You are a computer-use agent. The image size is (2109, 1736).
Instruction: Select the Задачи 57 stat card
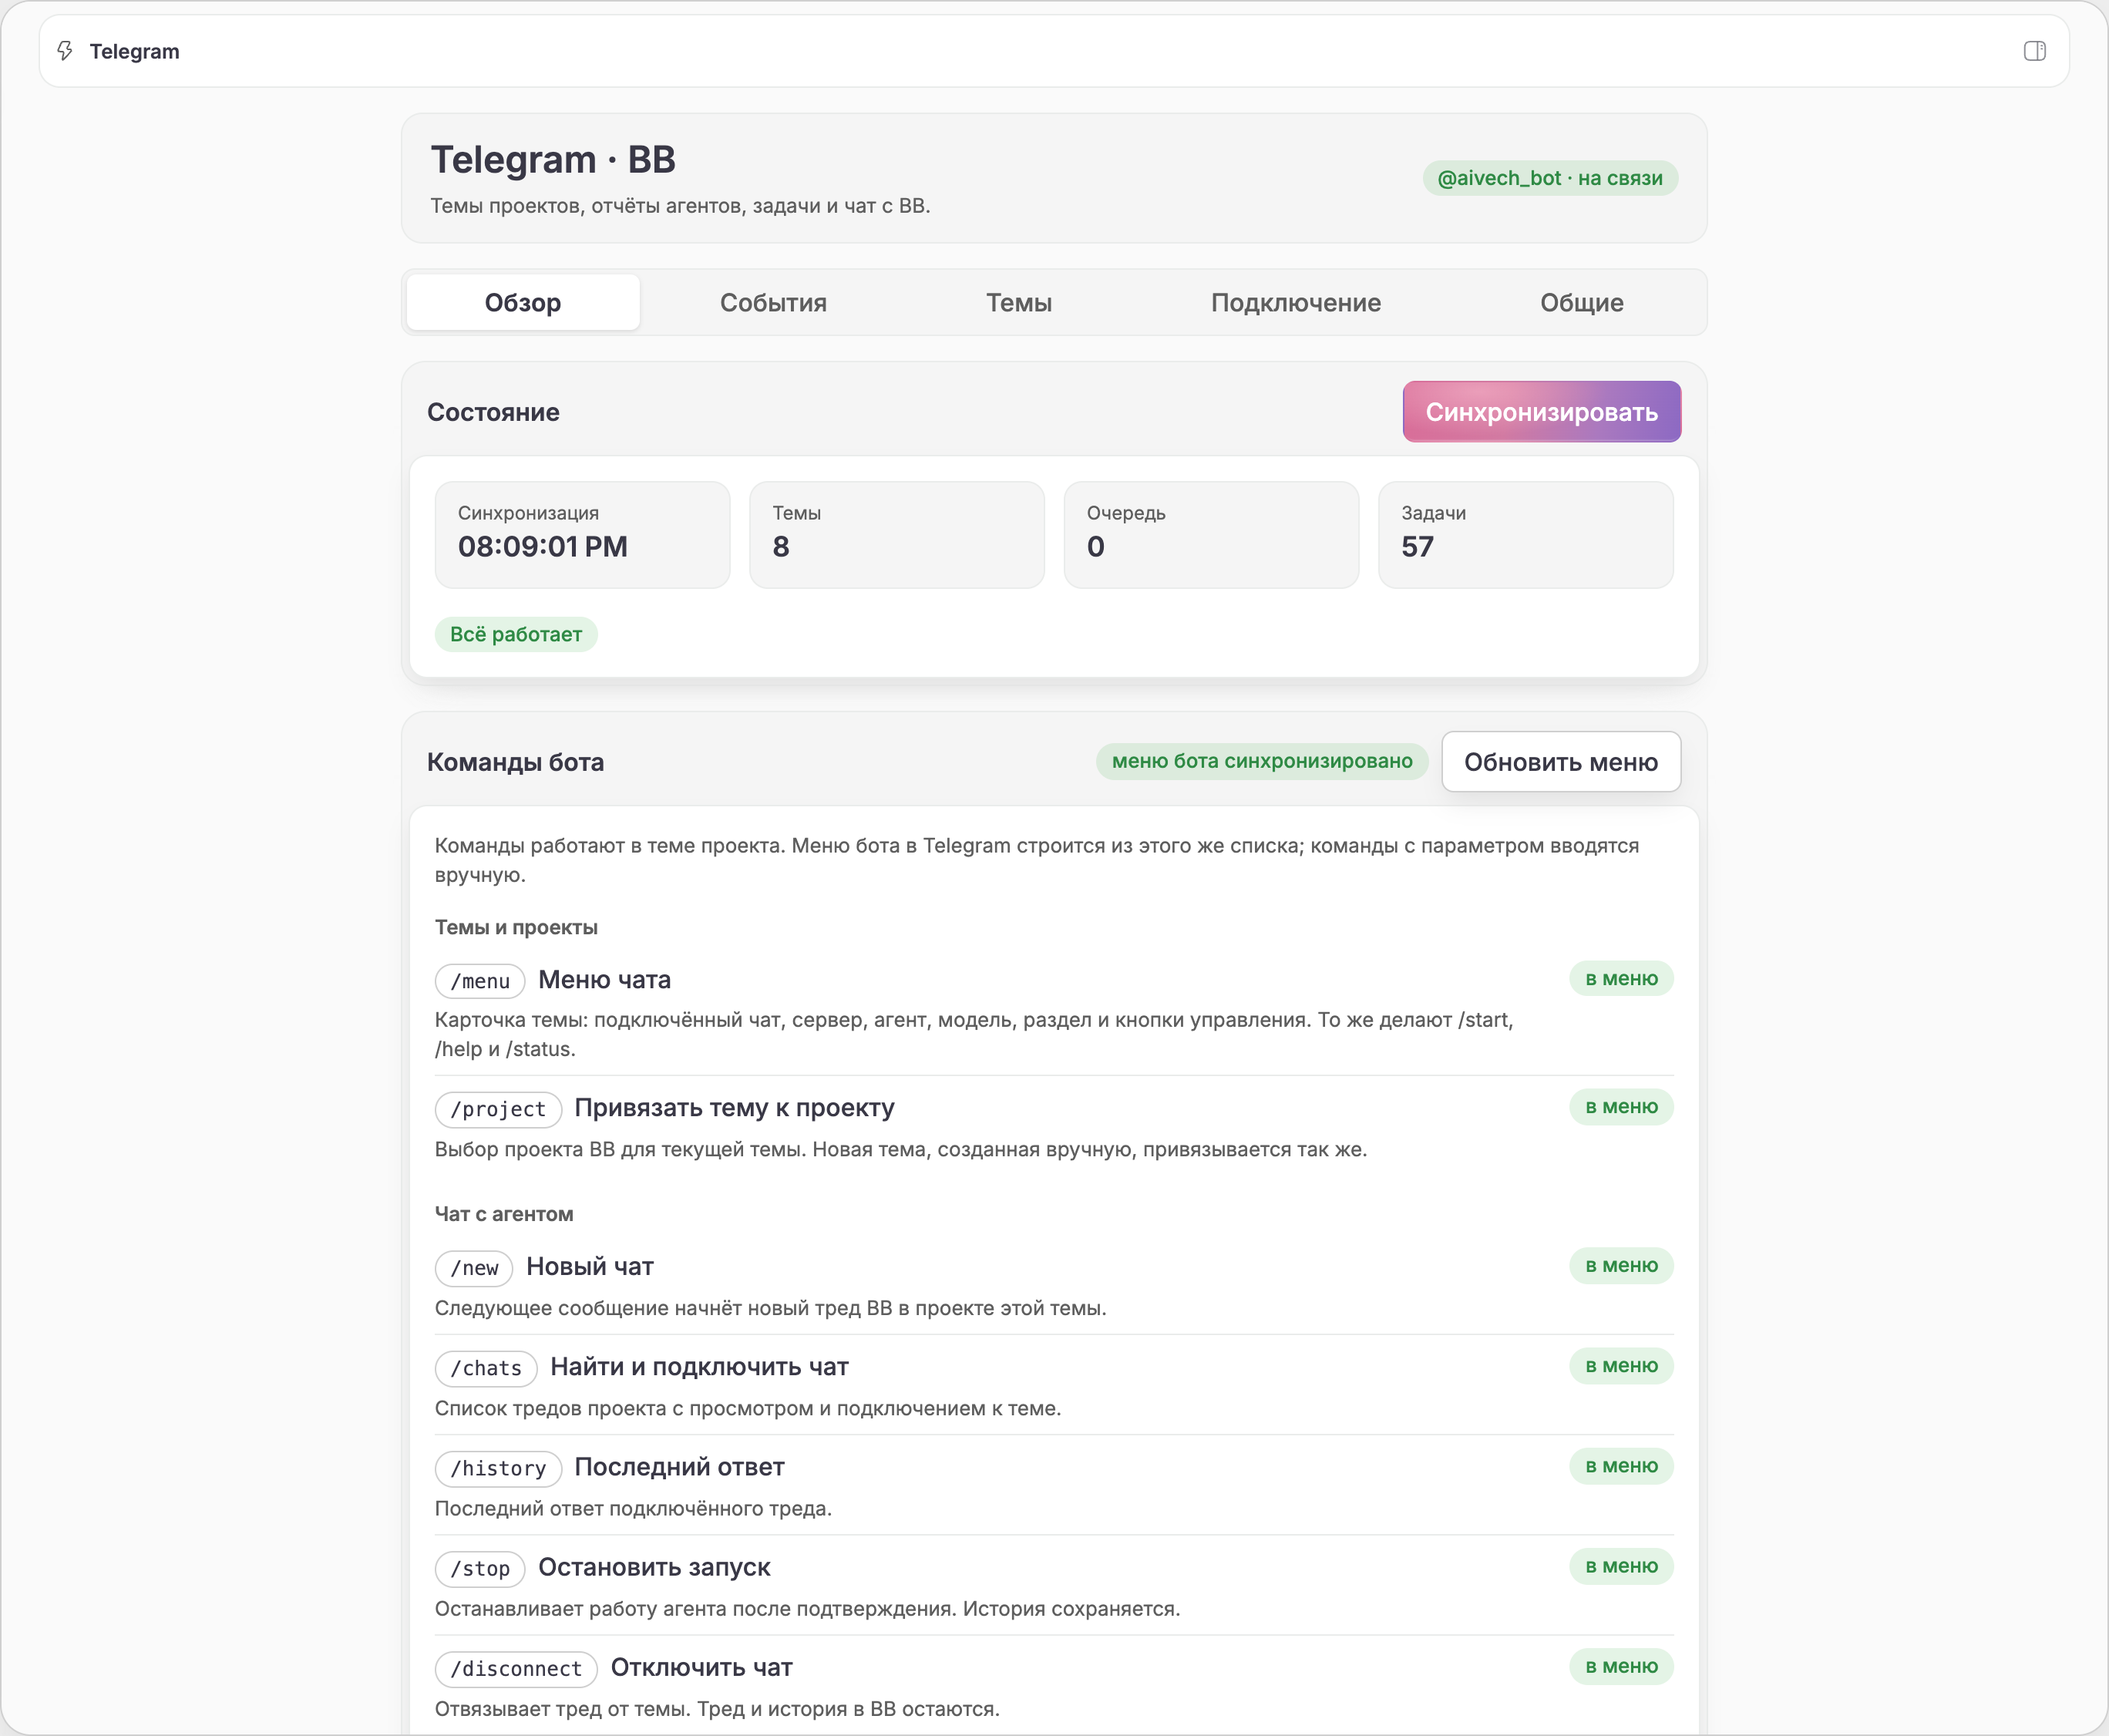[1525, 535]
